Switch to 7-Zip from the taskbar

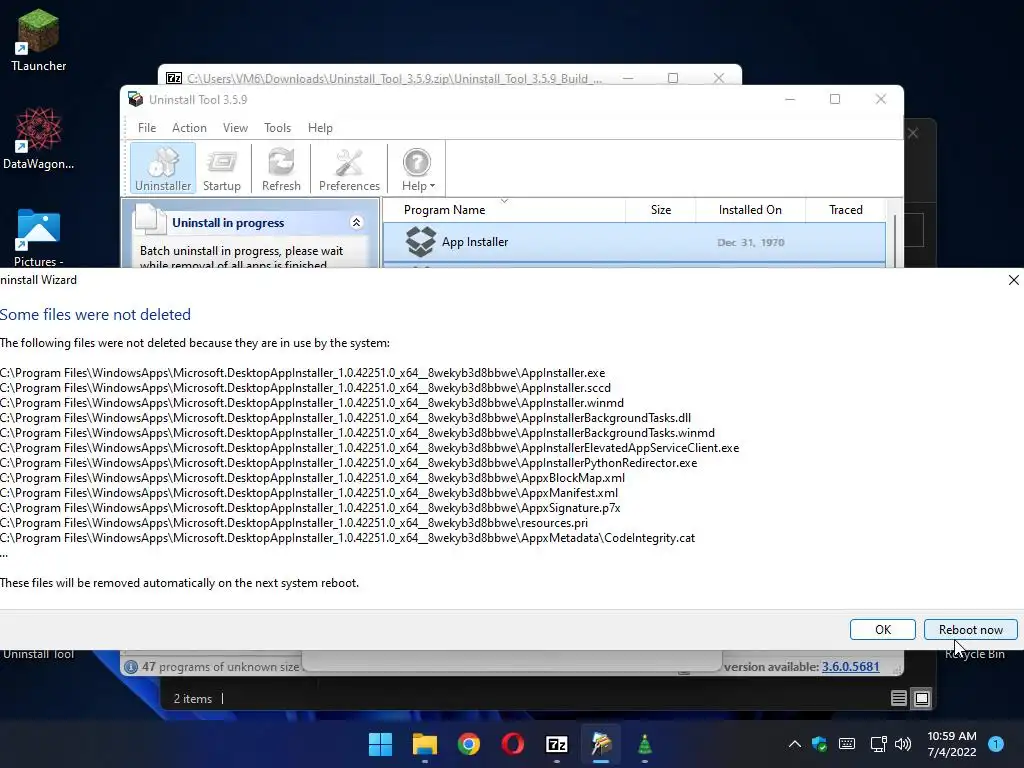coord(556,744)
